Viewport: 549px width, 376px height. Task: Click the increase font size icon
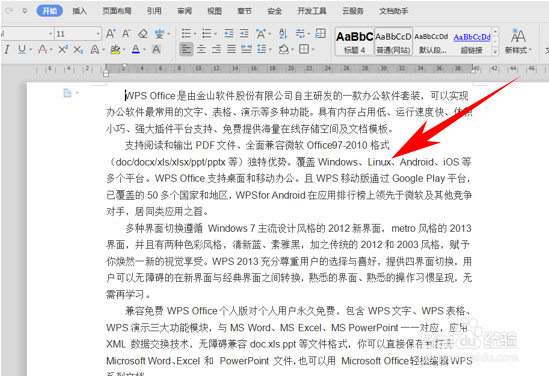[111, 34]
